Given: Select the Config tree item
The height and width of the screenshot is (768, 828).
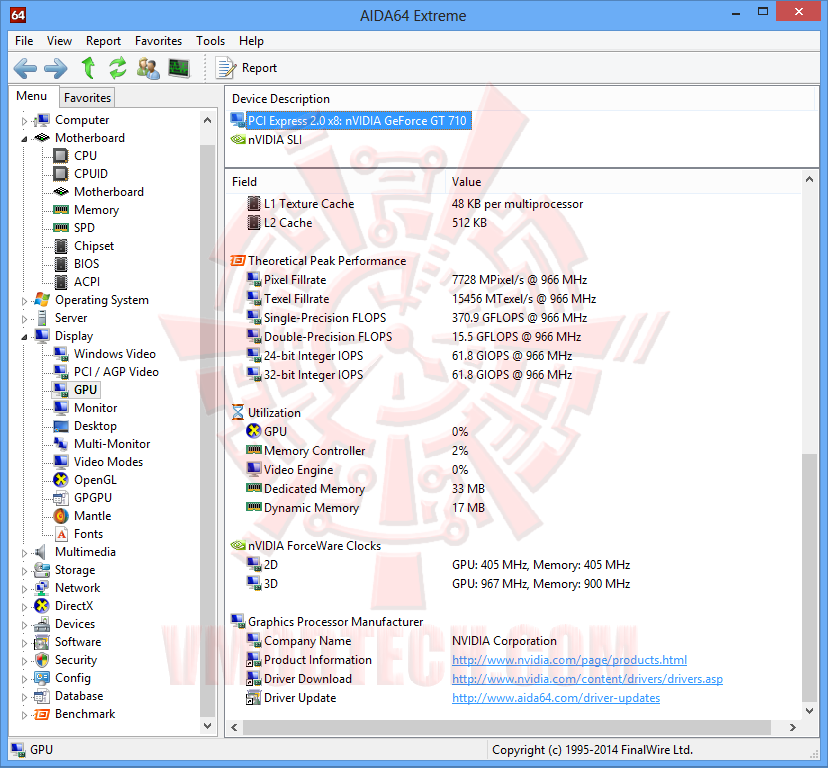Looking at the screenshot, I should [72, 678].
